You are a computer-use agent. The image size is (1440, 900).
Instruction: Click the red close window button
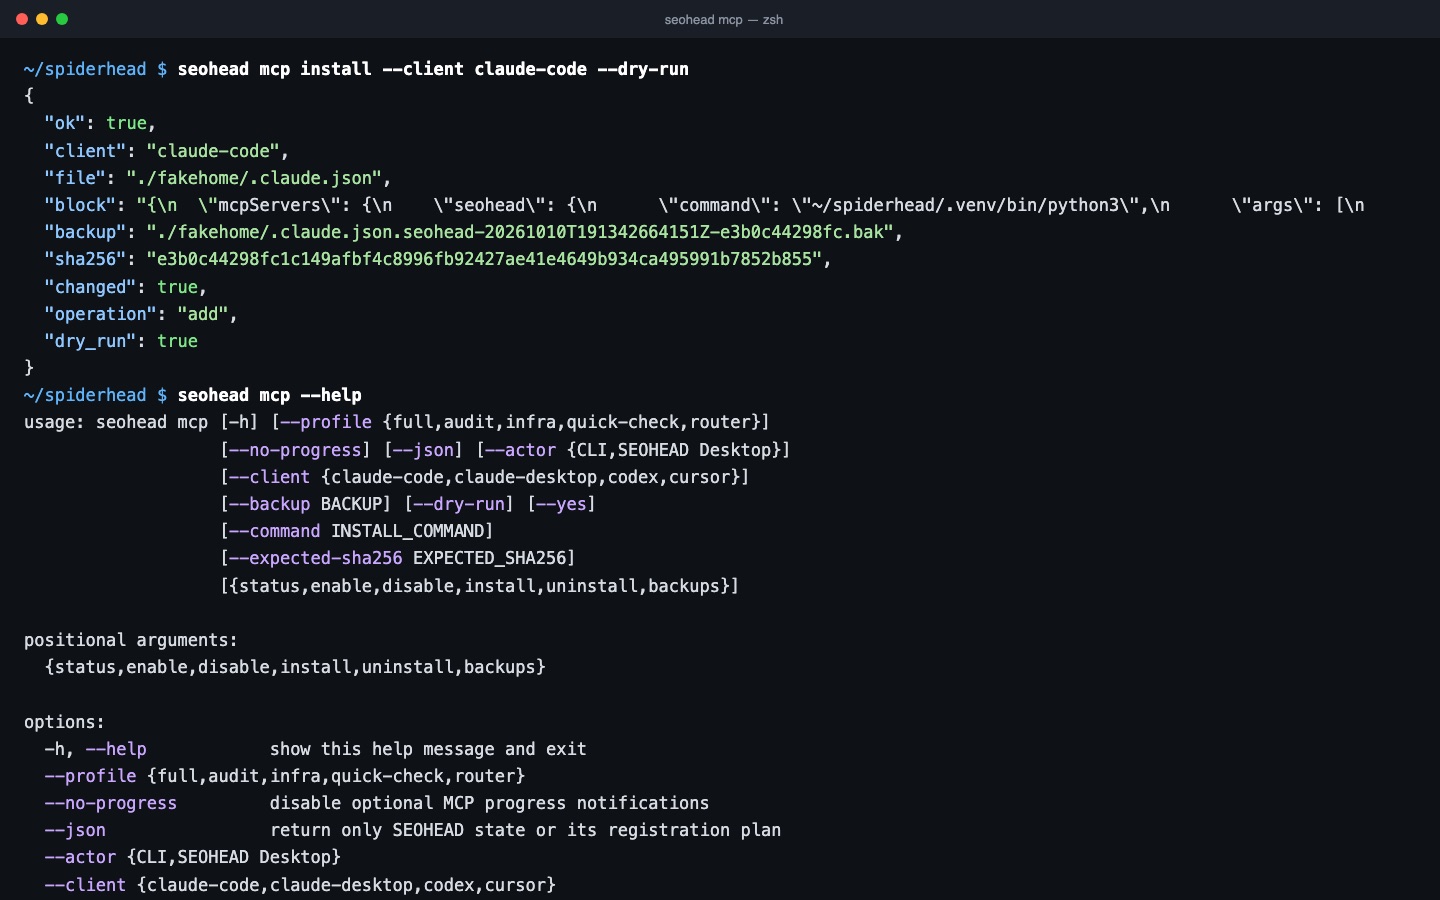(22, 19)
